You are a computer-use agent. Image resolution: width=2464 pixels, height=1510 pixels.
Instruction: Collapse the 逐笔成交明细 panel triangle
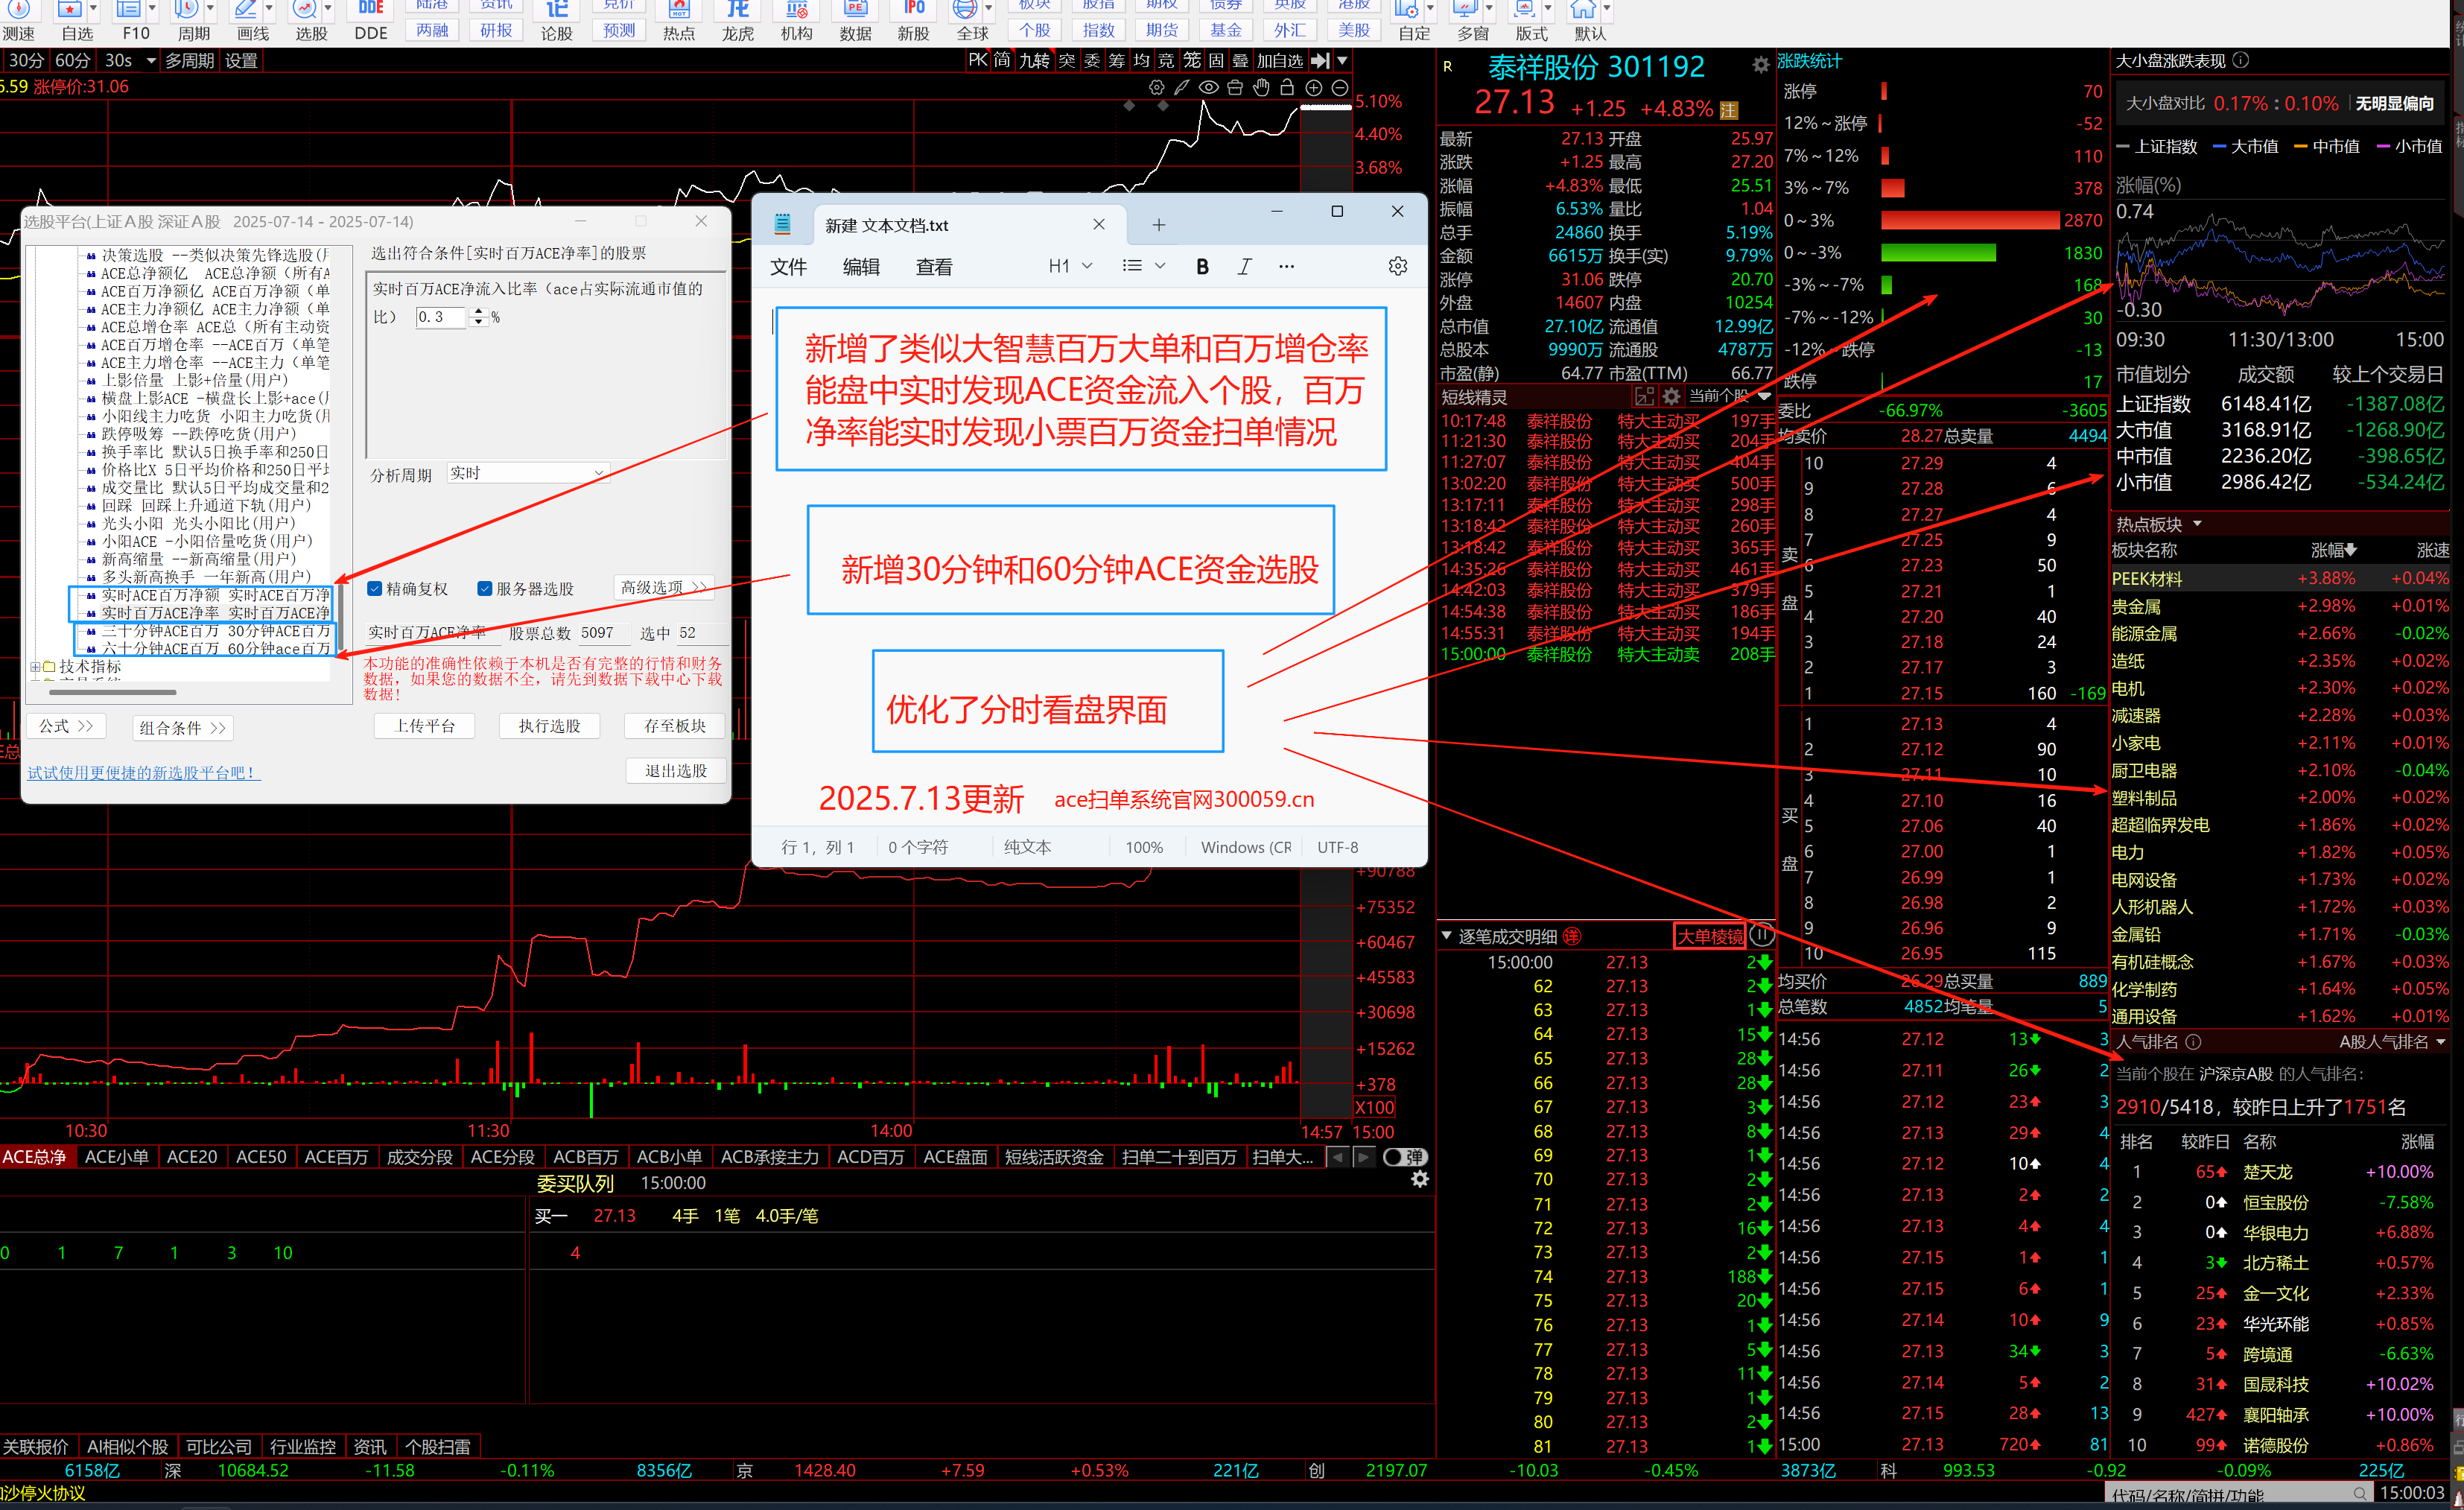1446,936
